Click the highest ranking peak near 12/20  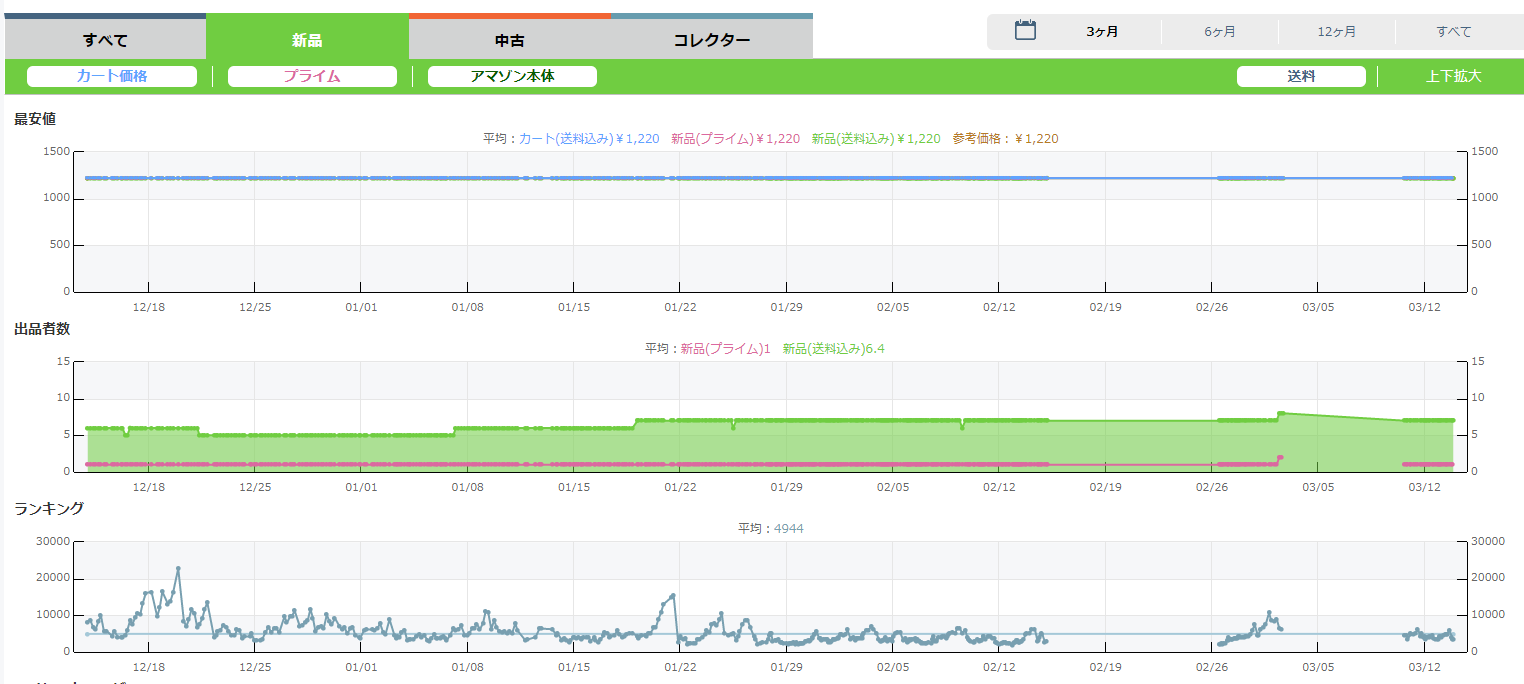coord(178,569)
